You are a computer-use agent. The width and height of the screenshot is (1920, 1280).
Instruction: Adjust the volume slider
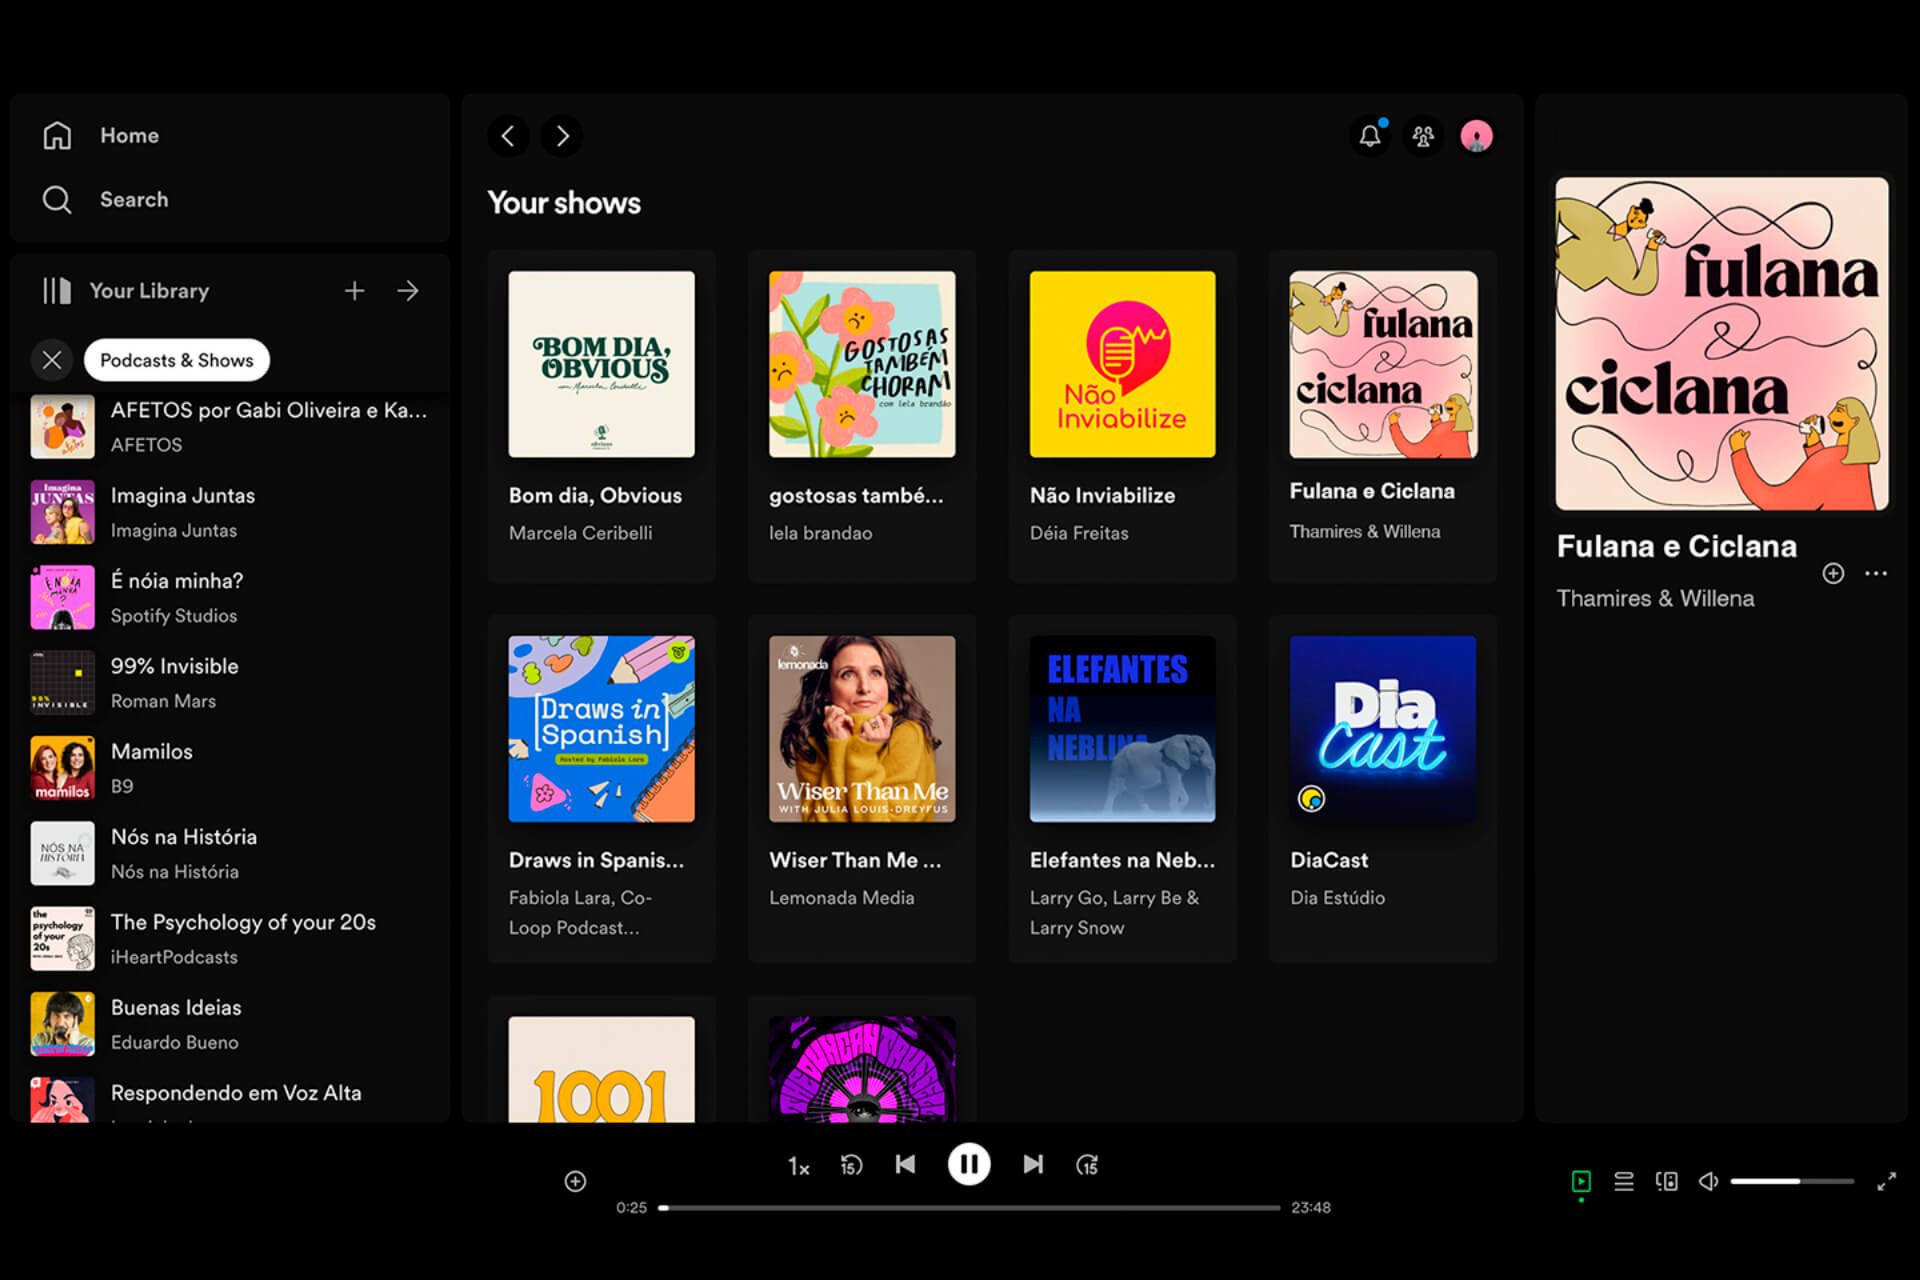(x=1792, y=1181)
